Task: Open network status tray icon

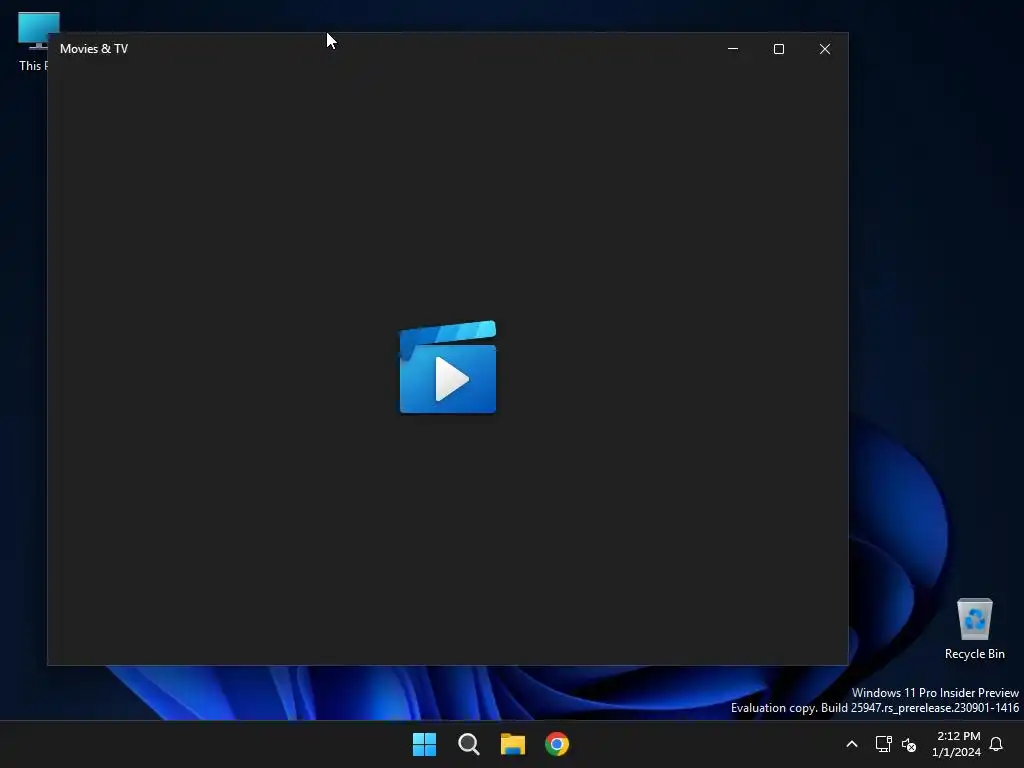Action: [884, 744]
